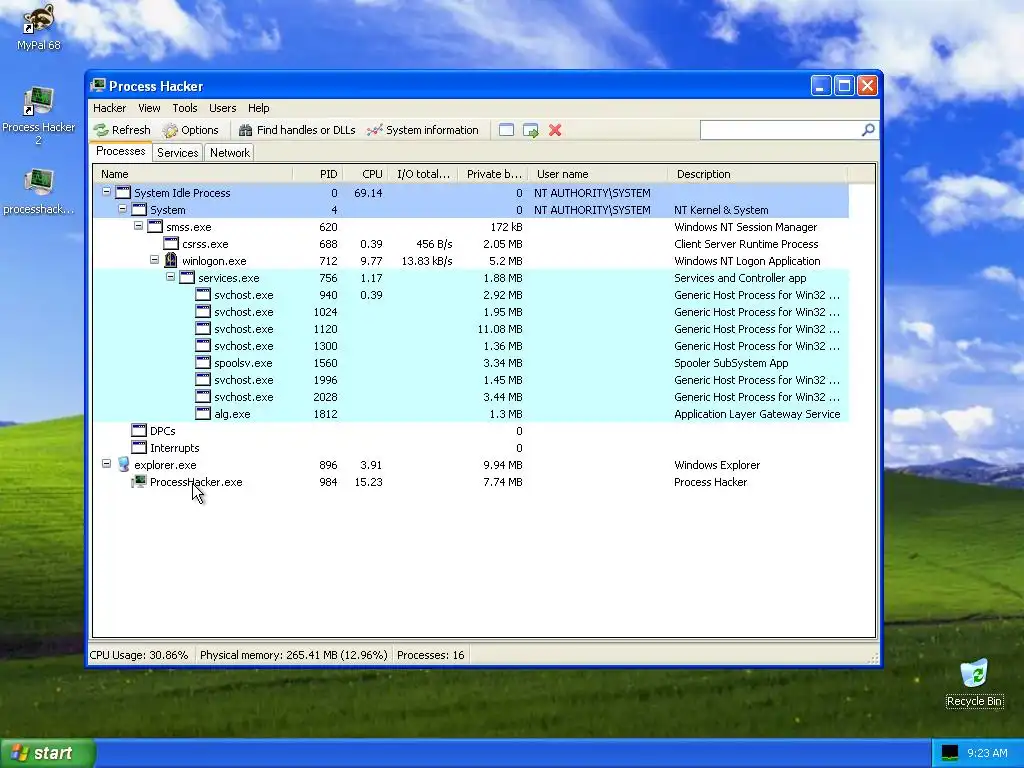Open System information
This screenshot has height=768, width=1024.
[x=423, y=130]
